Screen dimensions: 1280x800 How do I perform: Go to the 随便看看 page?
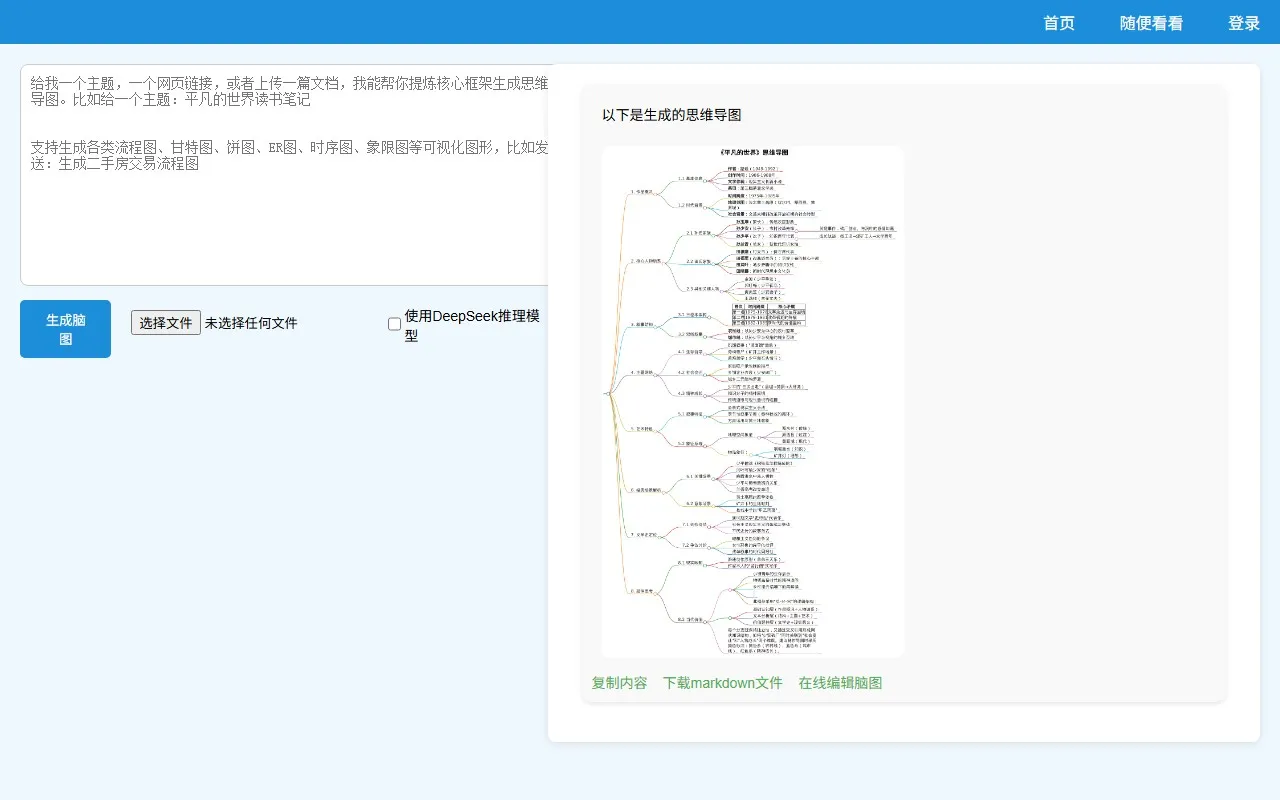coord(1151,23)
